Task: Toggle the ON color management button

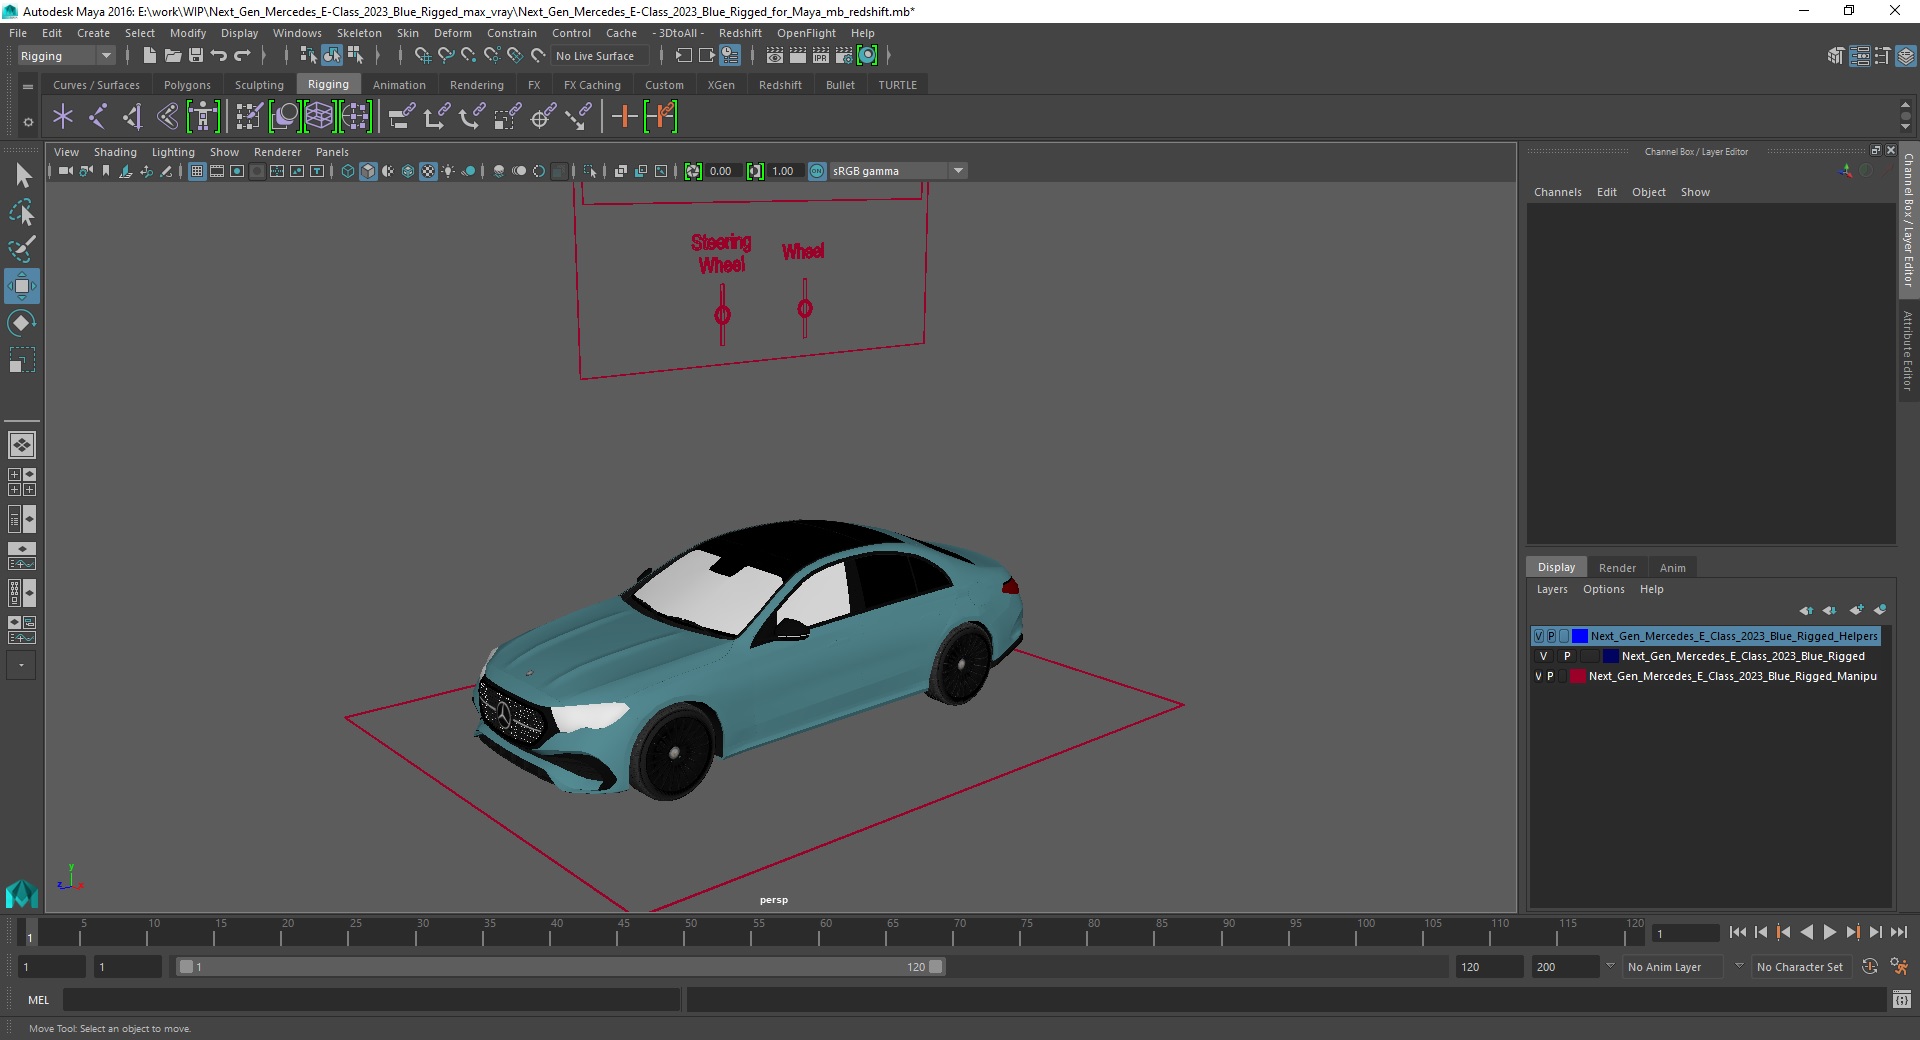Action: coord(817,171)
